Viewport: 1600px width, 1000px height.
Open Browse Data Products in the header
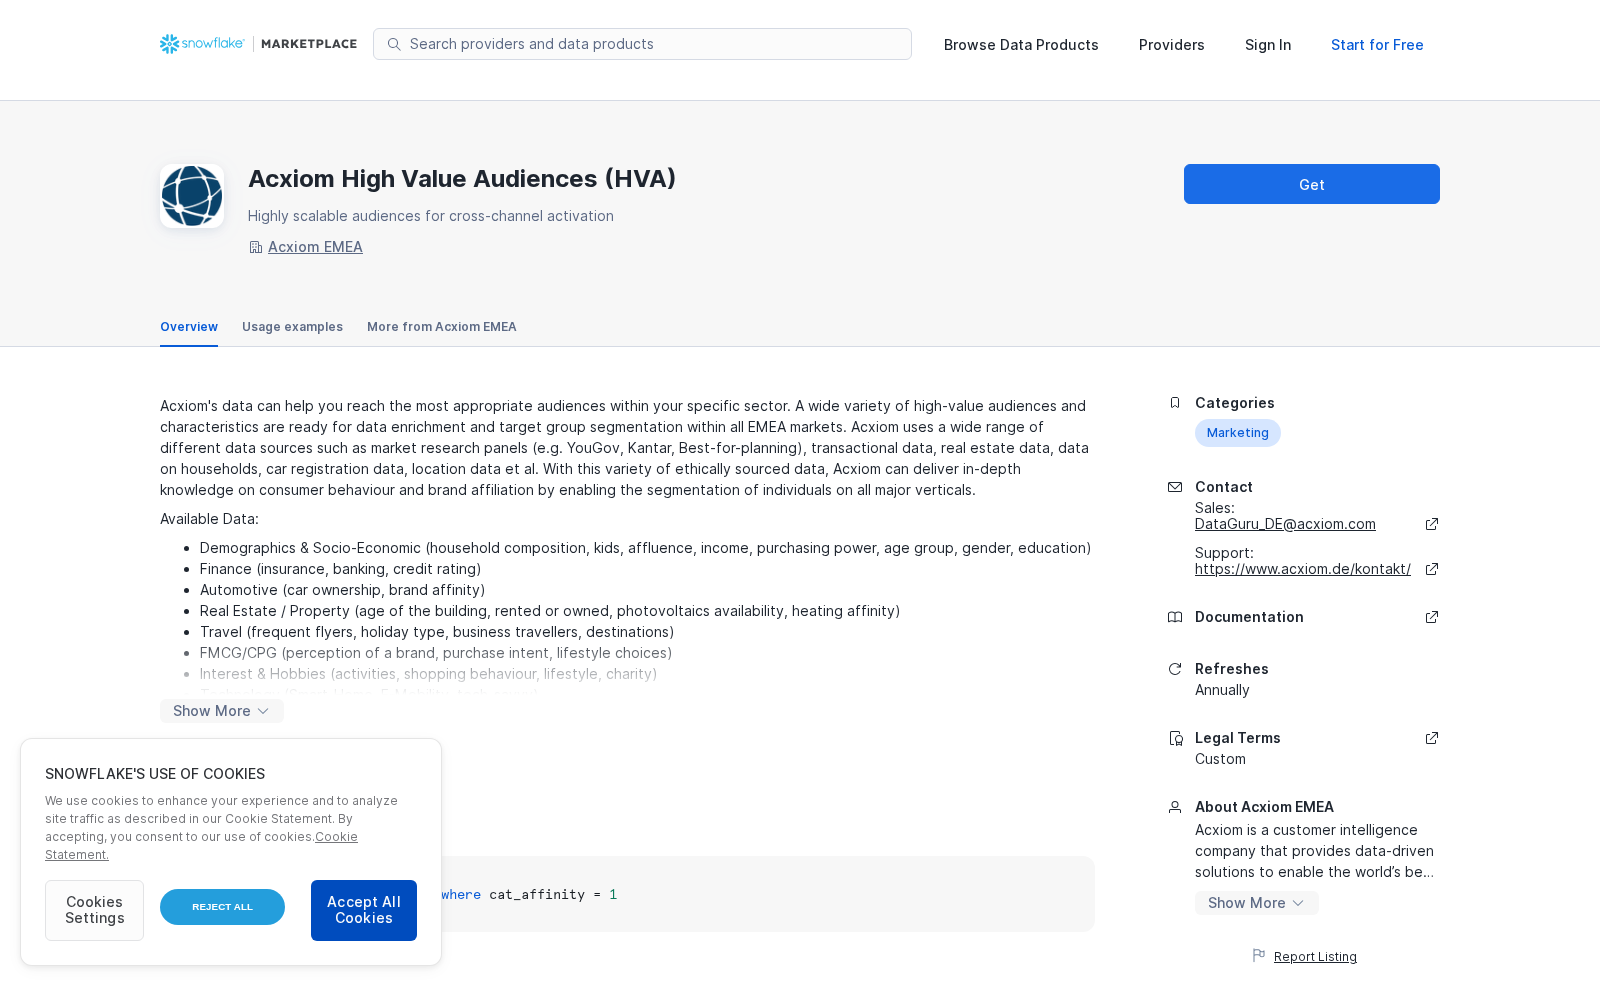tap(1021, 45)
